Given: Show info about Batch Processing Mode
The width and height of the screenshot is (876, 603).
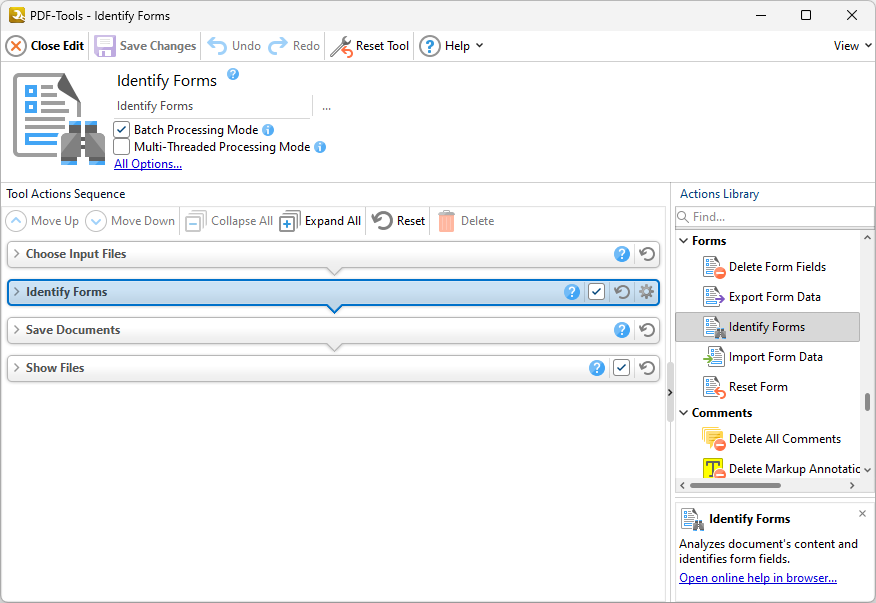Looking at the screenshot, I should [x=268, y=130].
